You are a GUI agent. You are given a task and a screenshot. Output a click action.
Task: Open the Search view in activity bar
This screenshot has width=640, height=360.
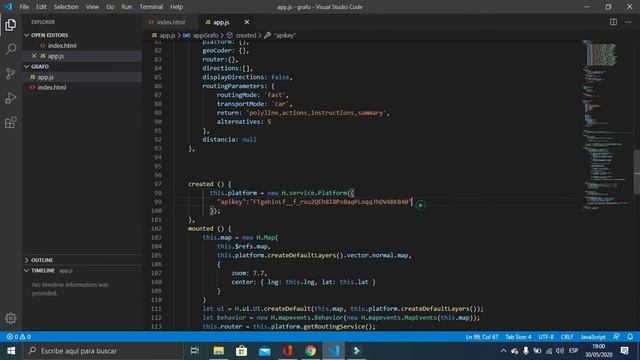tap(11, 49)
